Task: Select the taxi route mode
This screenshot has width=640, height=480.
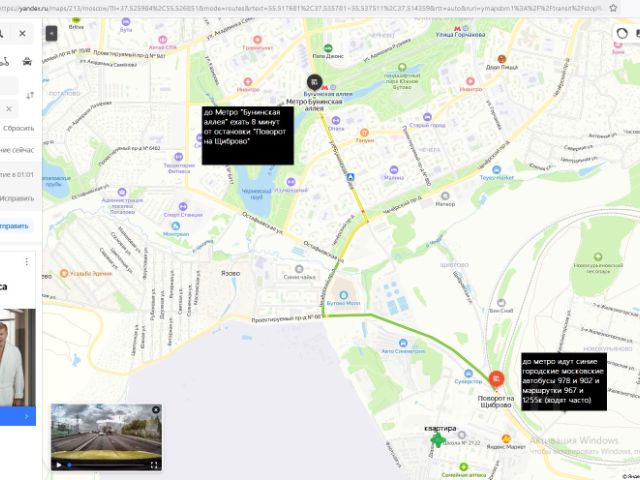Action: point(27,62)
